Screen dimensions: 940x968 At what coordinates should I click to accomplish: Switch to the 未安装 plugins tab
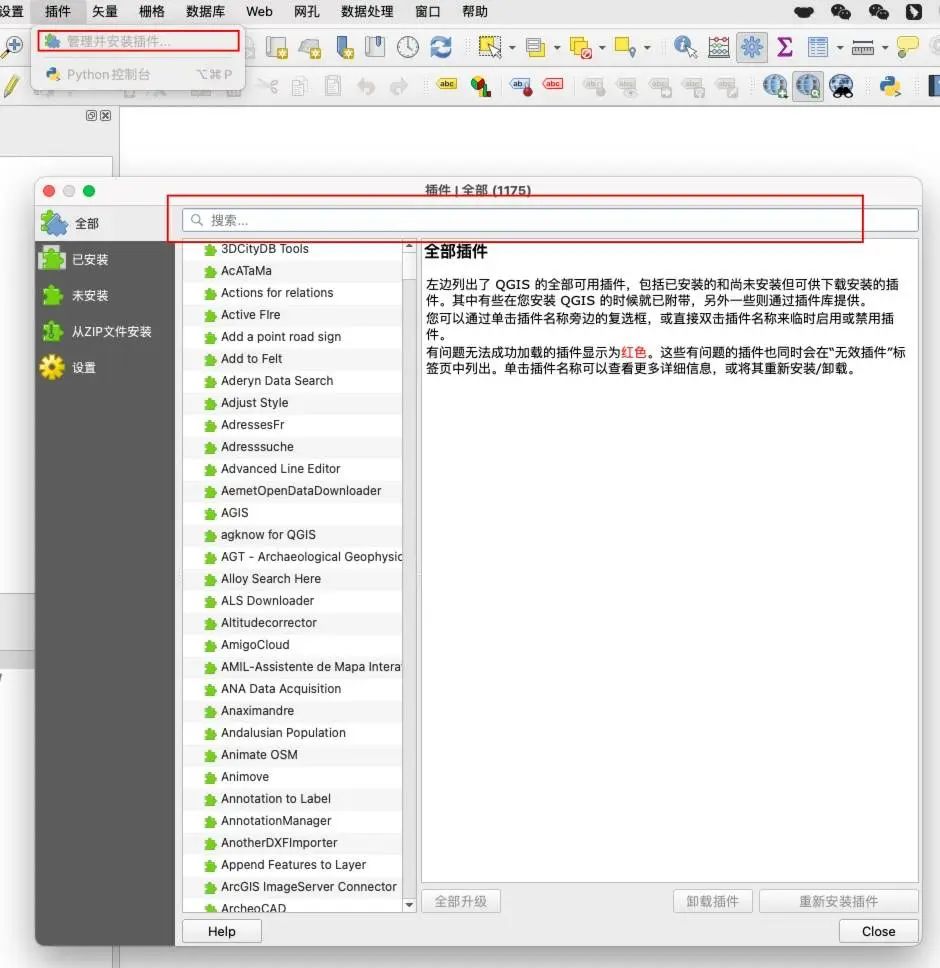click(104, 295)
